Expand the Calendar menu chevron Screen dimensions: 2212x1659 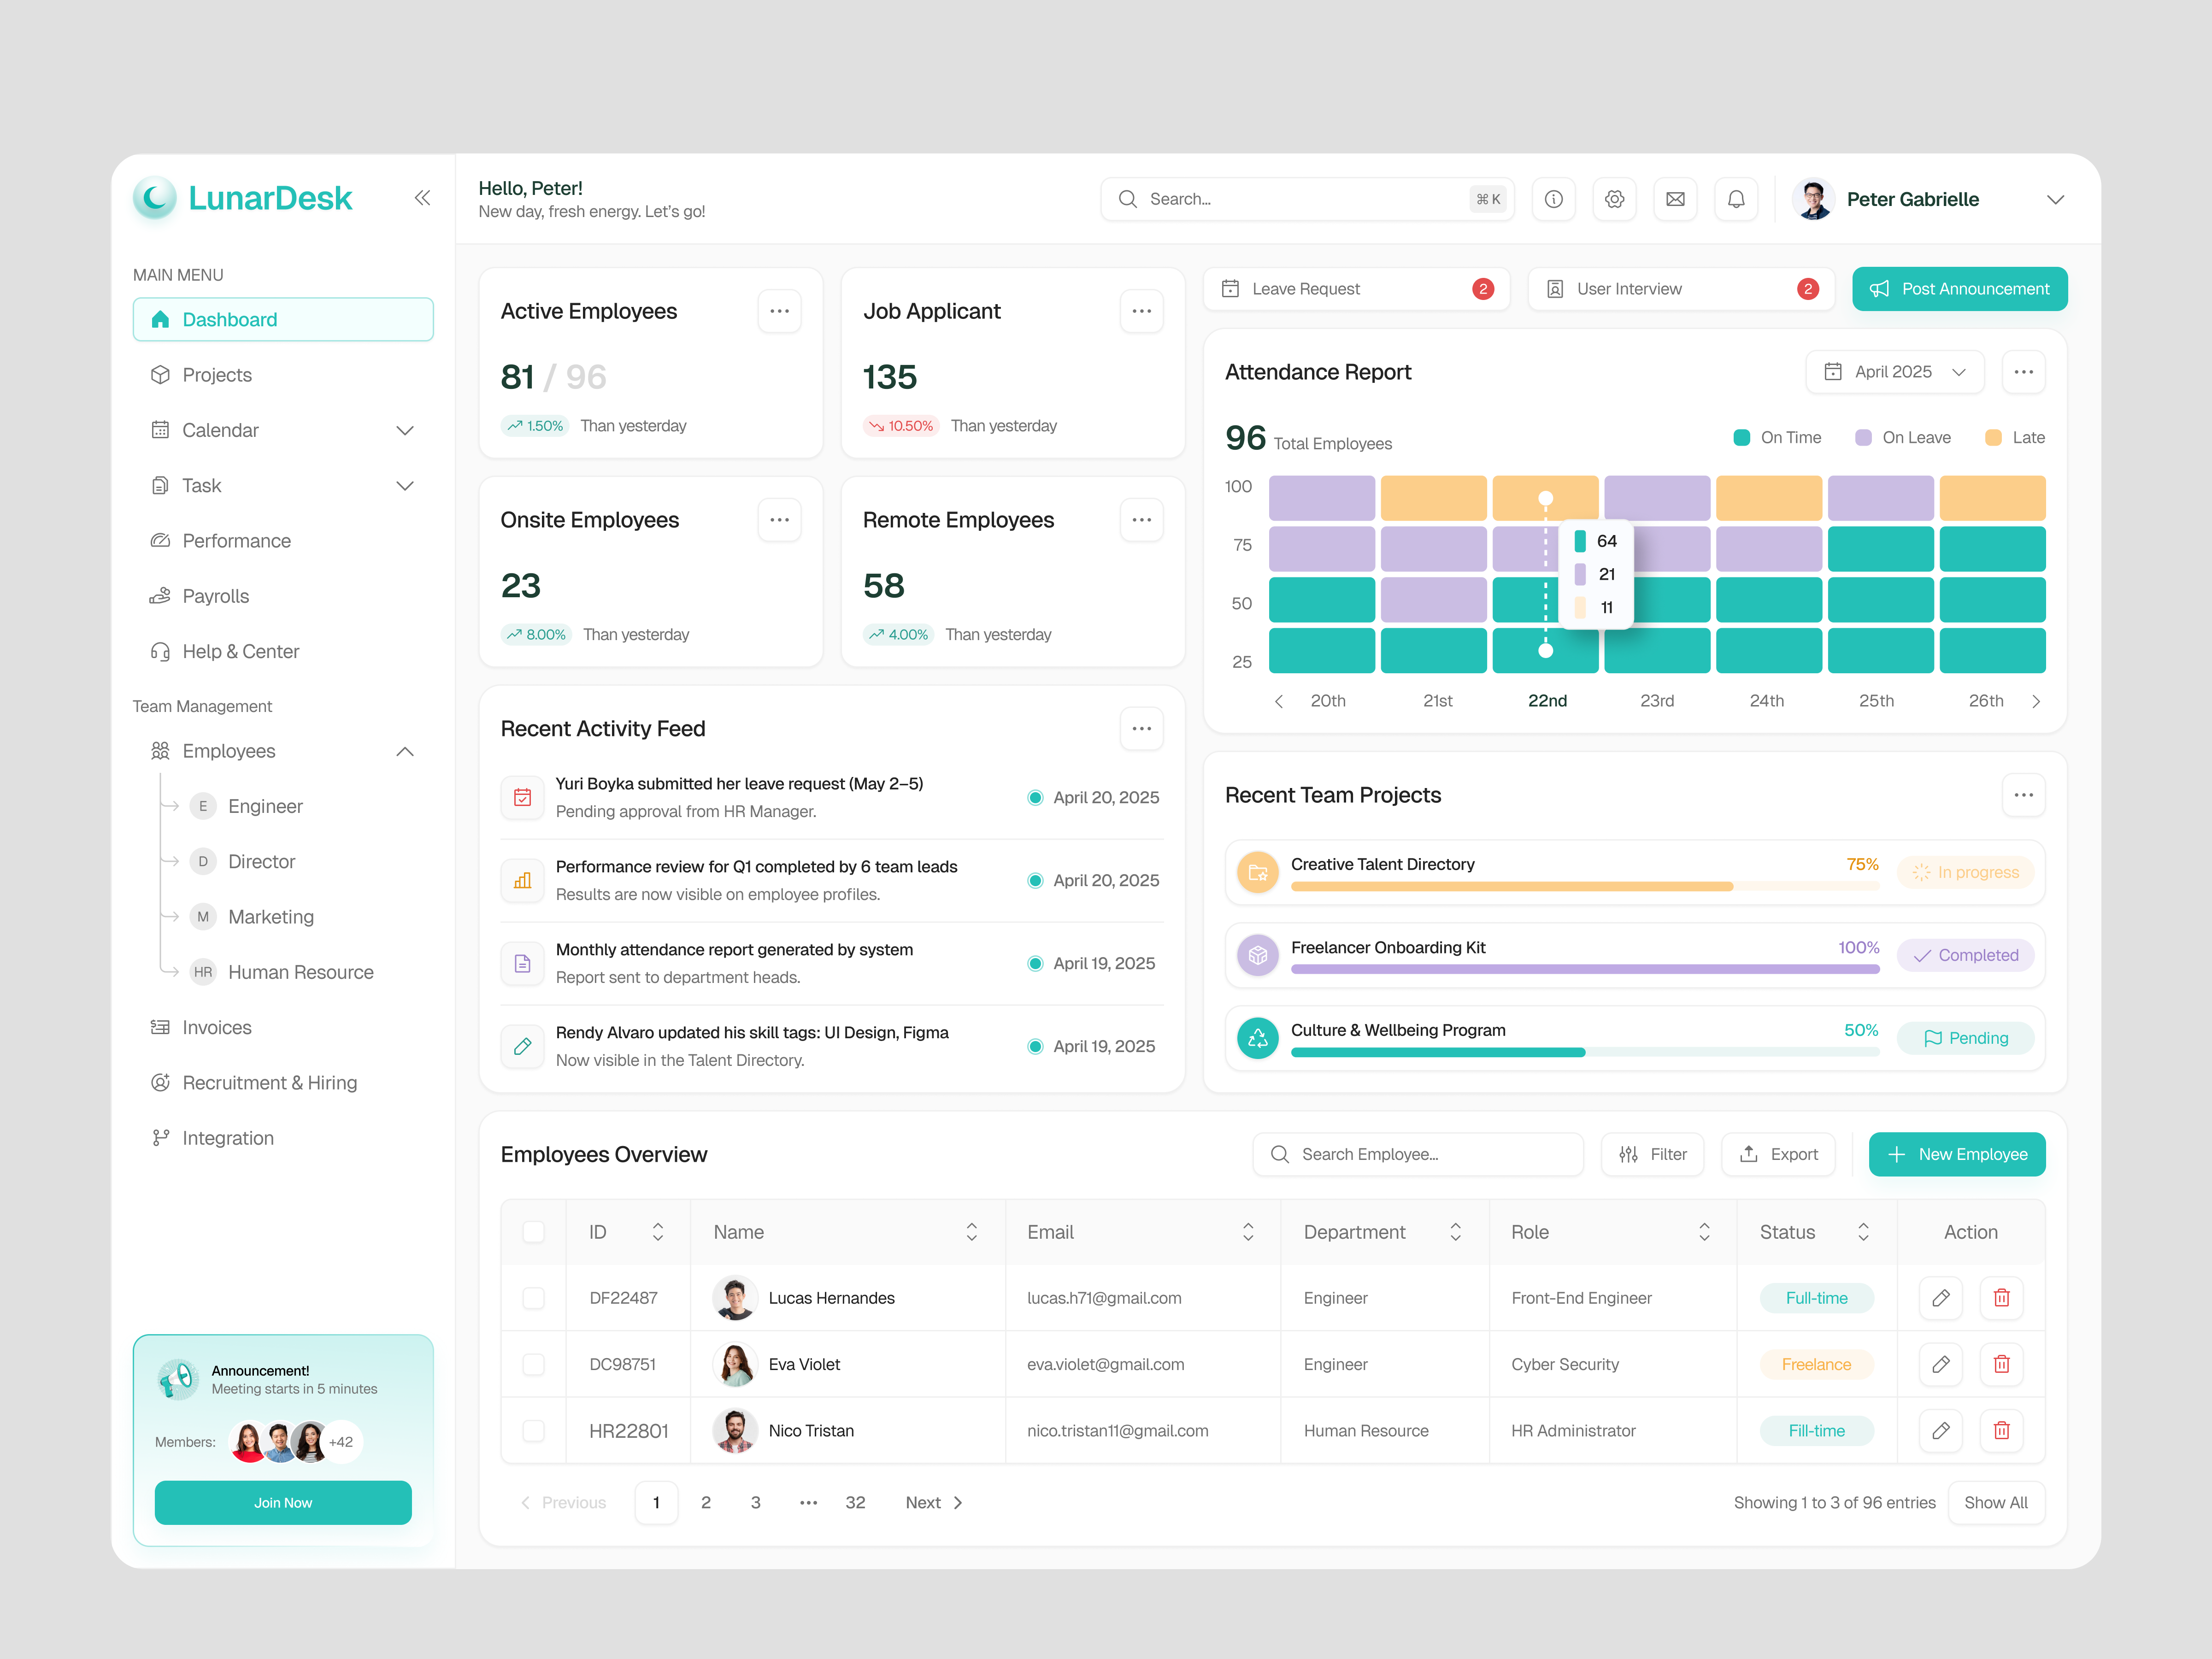[x=405, y=431]
